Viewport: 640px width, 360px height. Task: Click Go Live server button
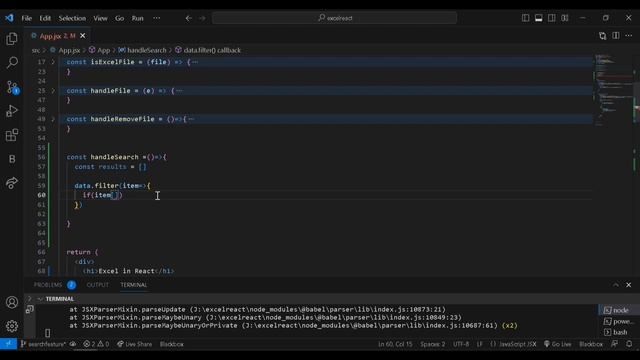[558, 344]
